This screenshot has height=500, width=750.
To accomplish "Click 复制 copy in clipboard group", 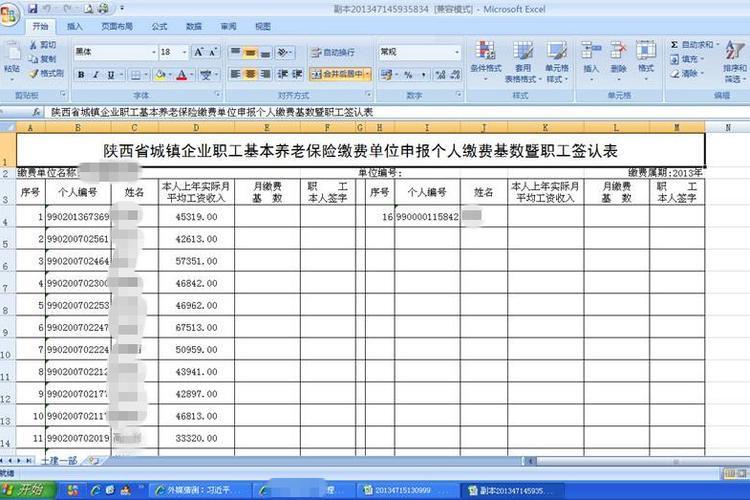I will click(x=43, y=59).
